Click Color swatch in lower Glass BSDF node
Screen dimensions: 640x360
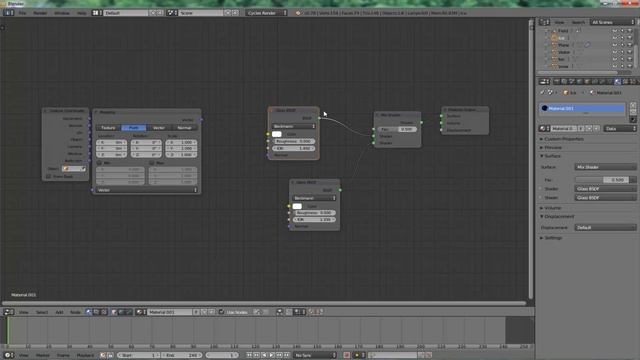click(x=297, y=206)
